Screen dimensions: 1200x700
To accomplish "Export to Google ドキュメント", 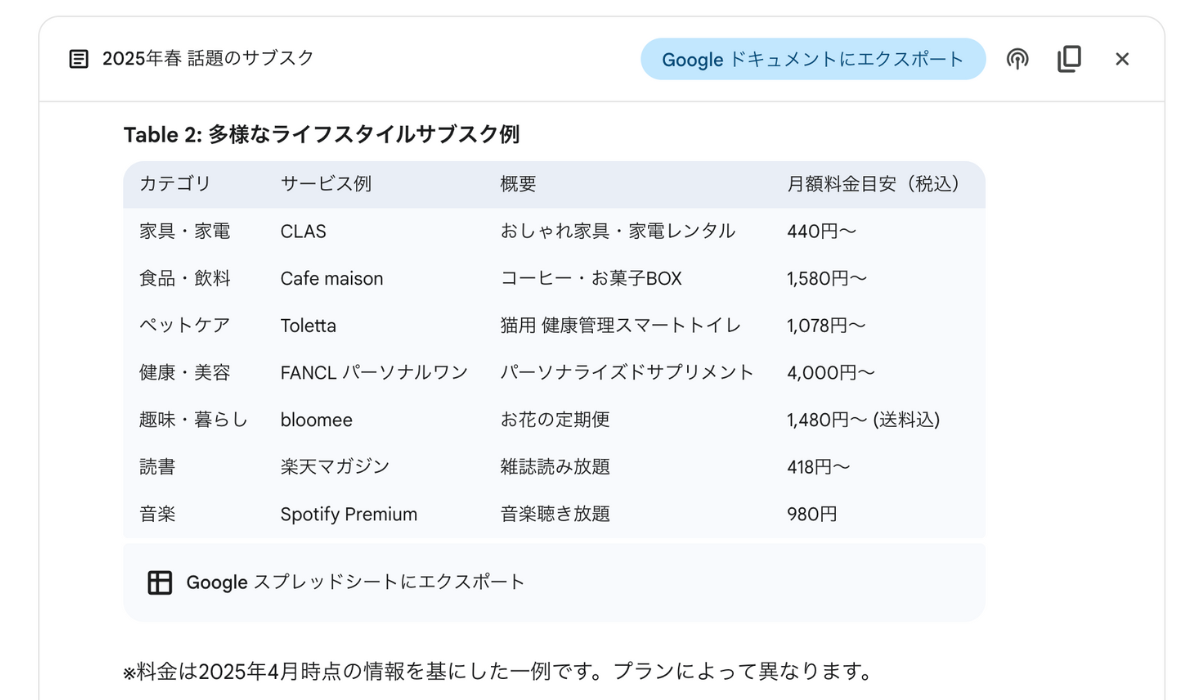I will (x=813, y=59).
